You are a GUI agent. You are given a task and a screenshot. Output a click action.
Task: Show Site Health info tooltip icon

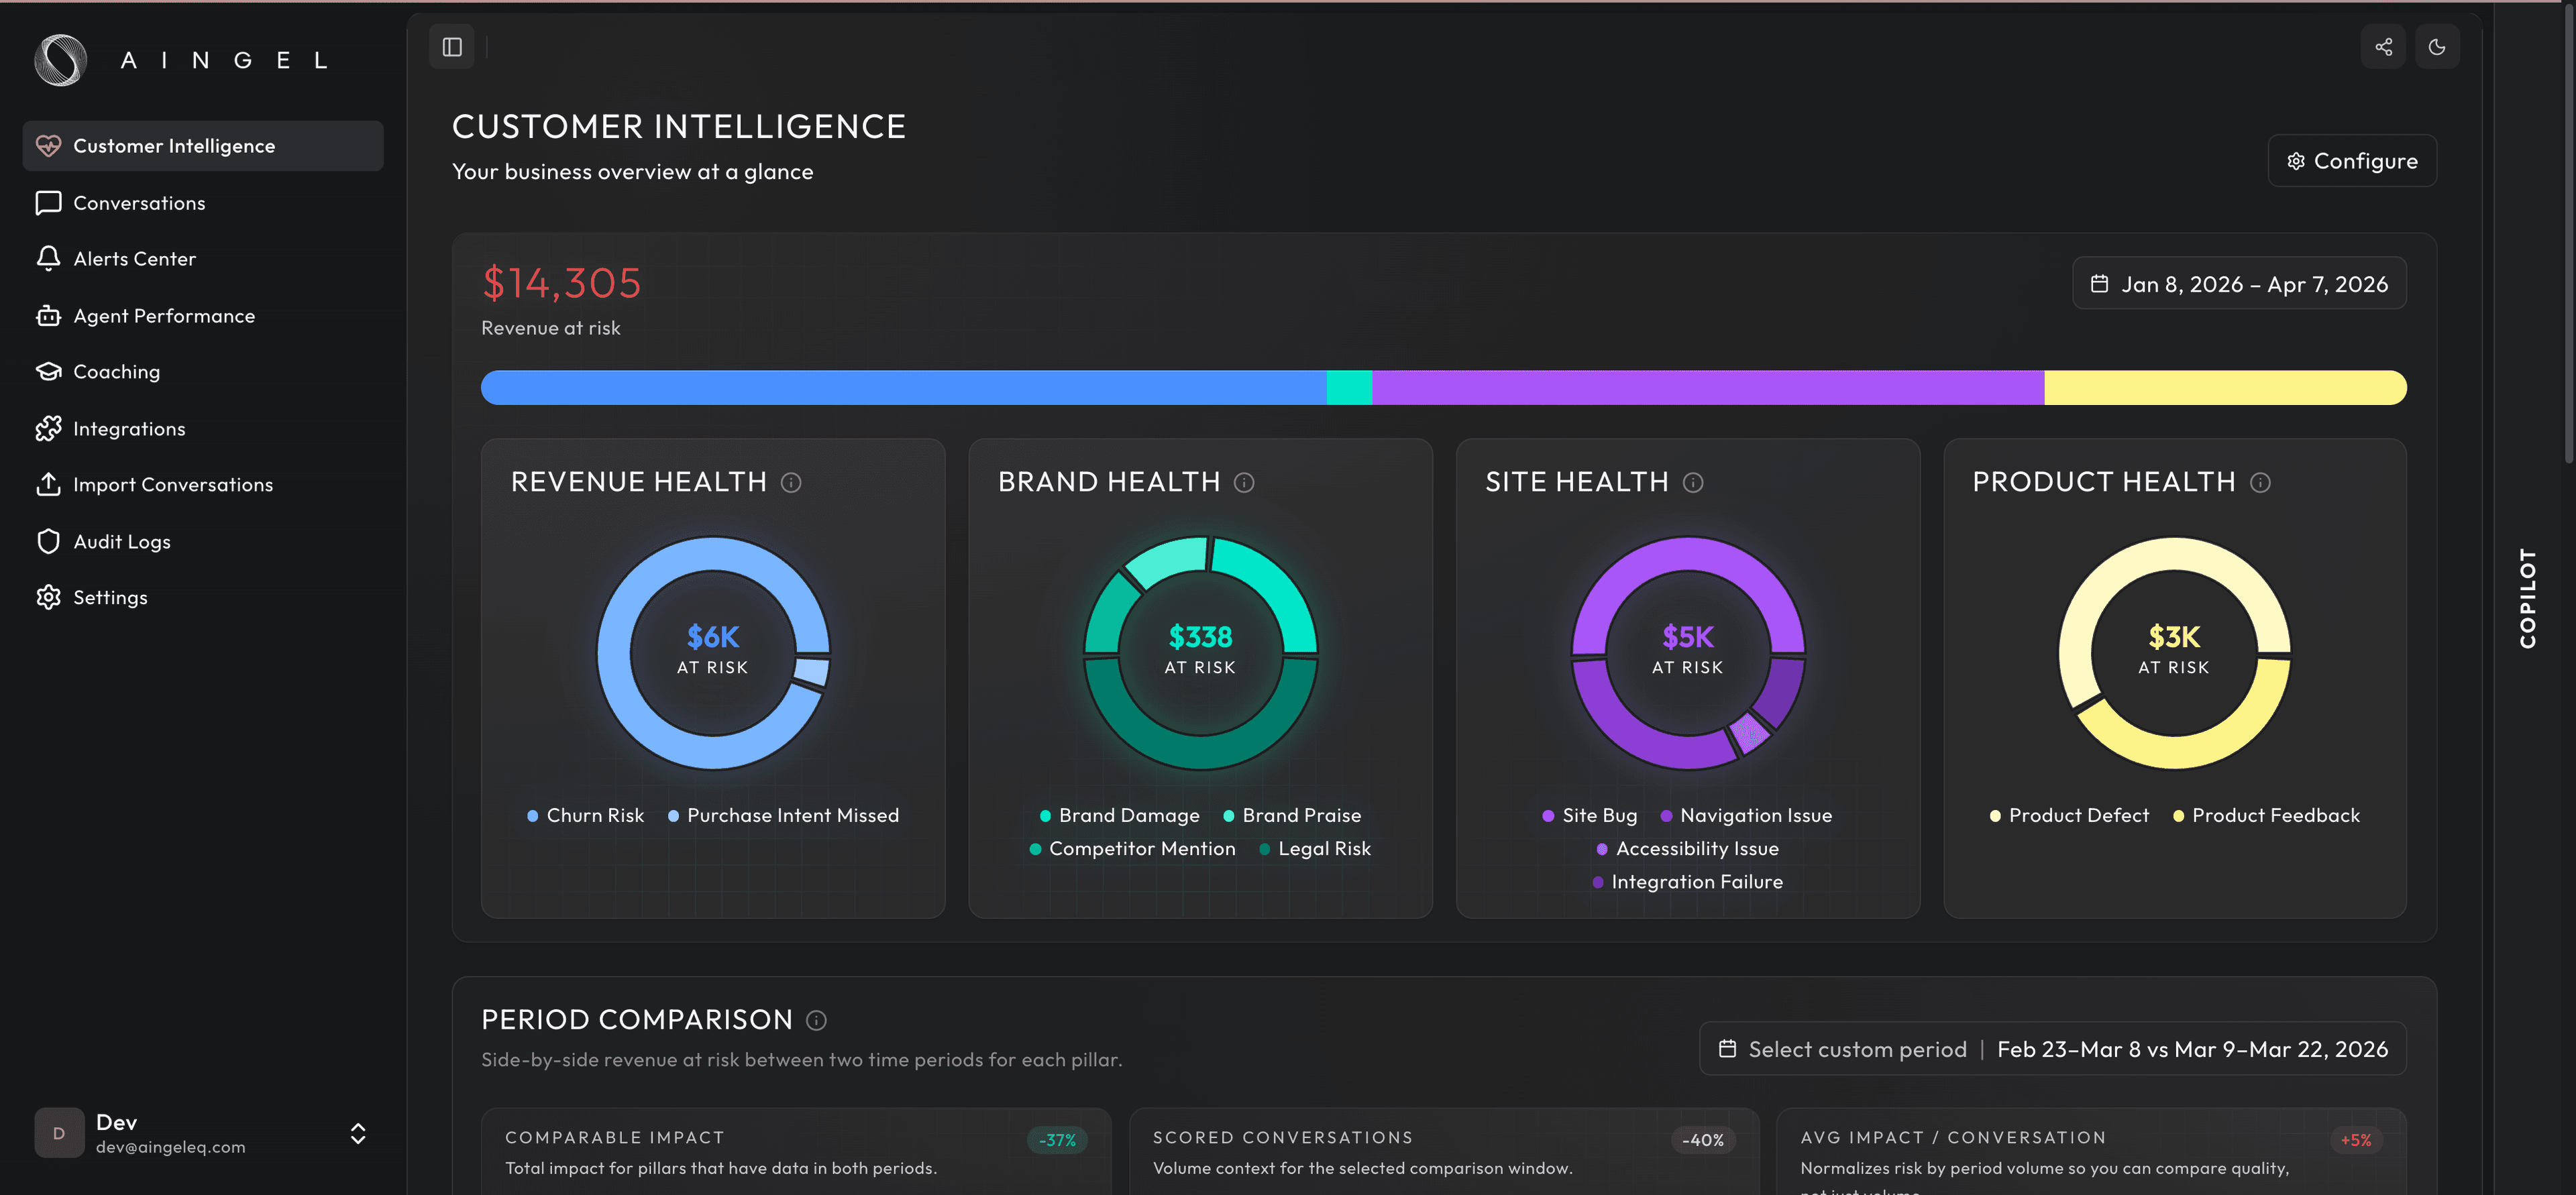[x=1693, y=483]
